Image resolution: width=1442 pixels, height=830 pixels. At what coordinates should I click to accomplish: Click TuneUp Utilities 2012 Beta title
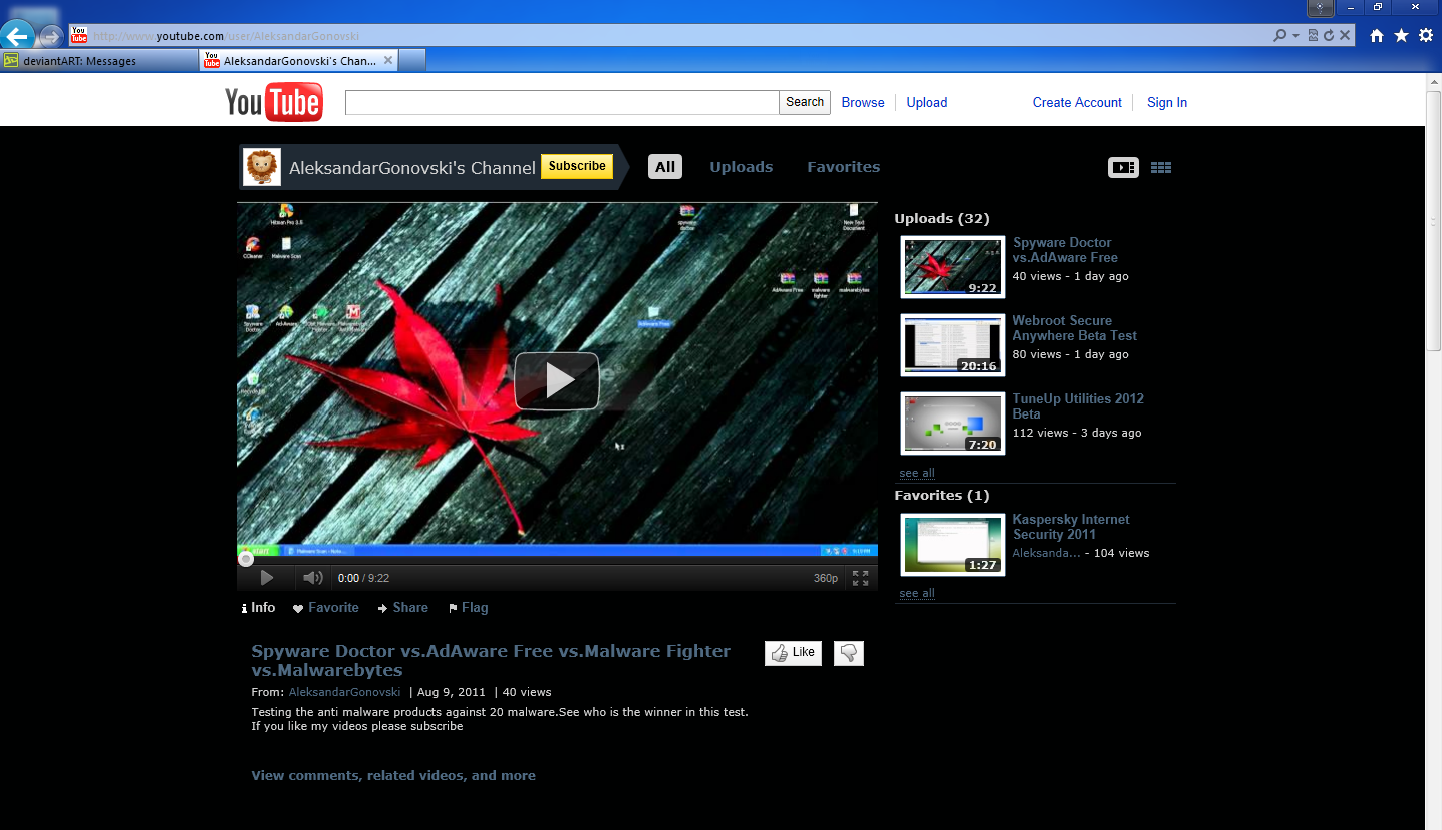pyautogui.click(x=1078, y=406)
